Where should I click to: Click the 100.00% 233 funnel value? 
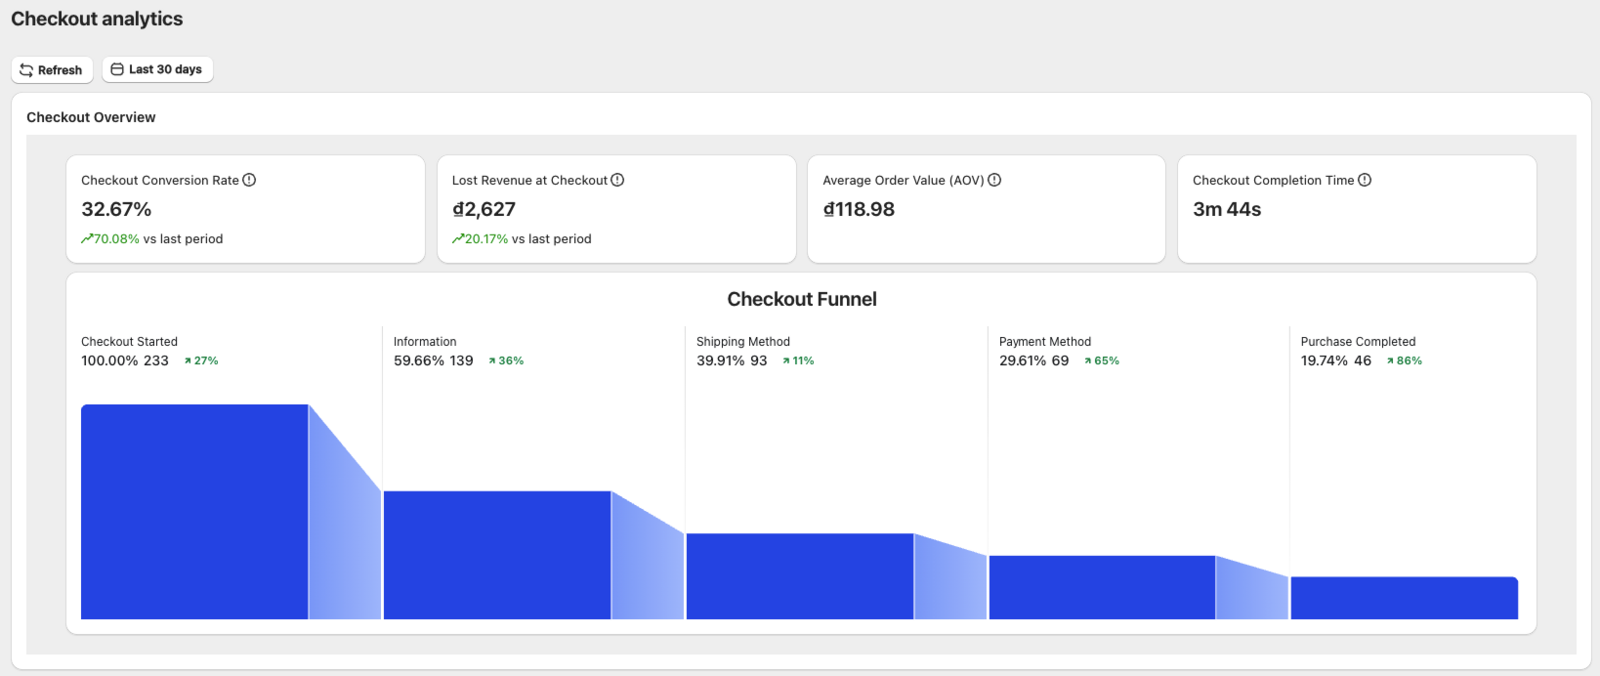click(x=125, y=361)
